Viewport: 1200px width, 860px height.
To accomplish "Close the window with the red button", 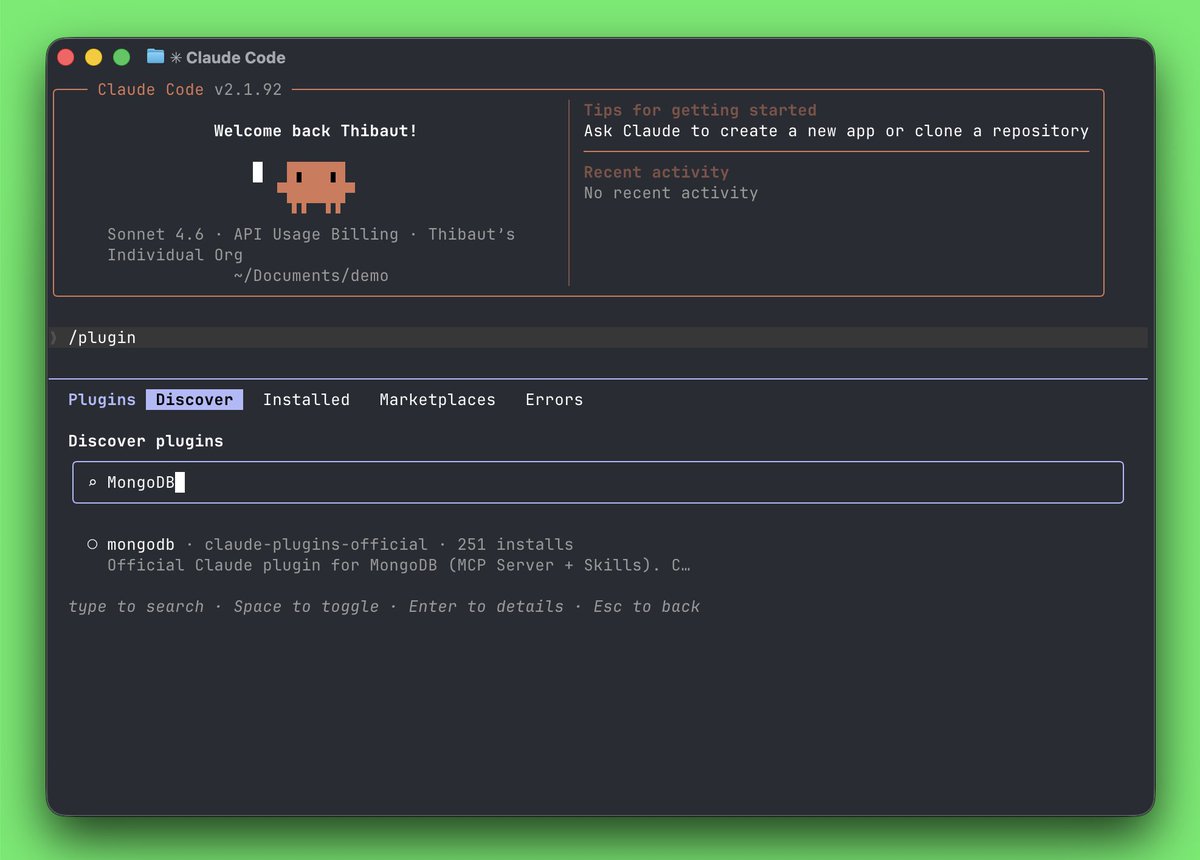I will tap(66, 57).
